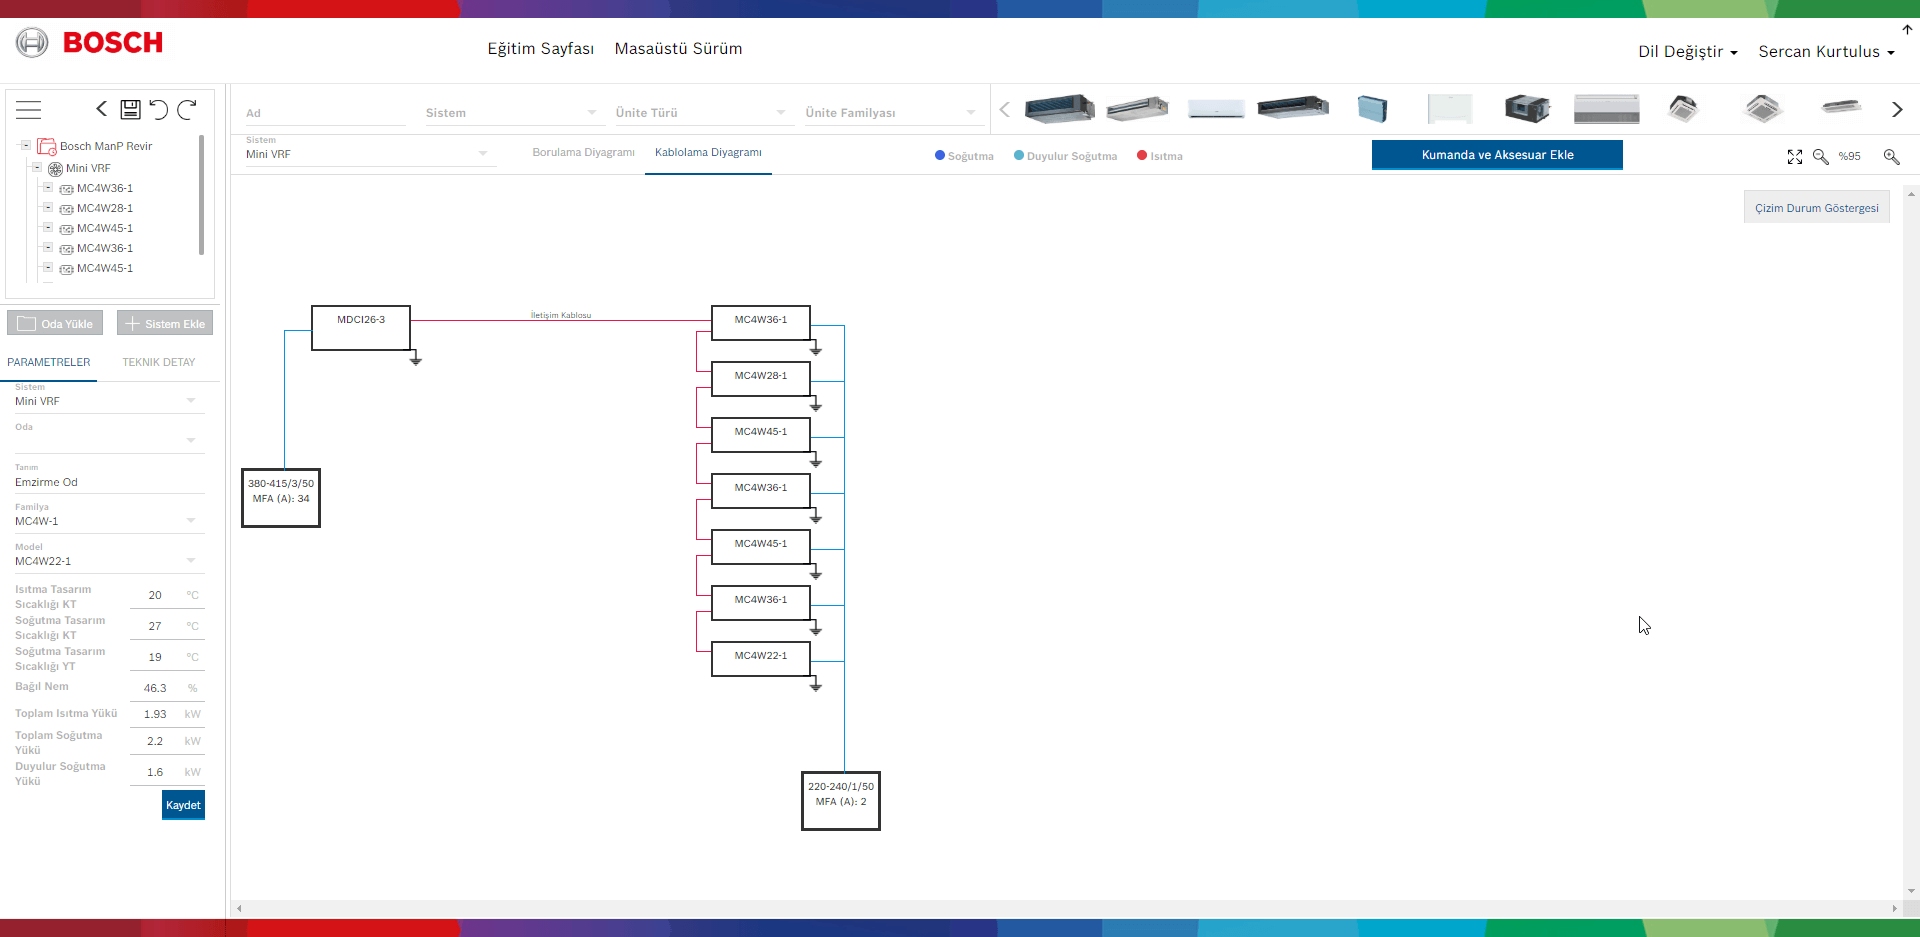1920x937 pixels.
Task: Click the save floppy disk icon
Action: coord(130,109)
